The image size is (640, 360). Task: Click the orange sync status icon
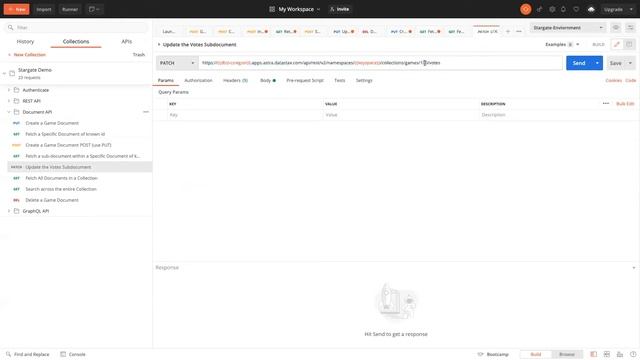click(526, 9)
